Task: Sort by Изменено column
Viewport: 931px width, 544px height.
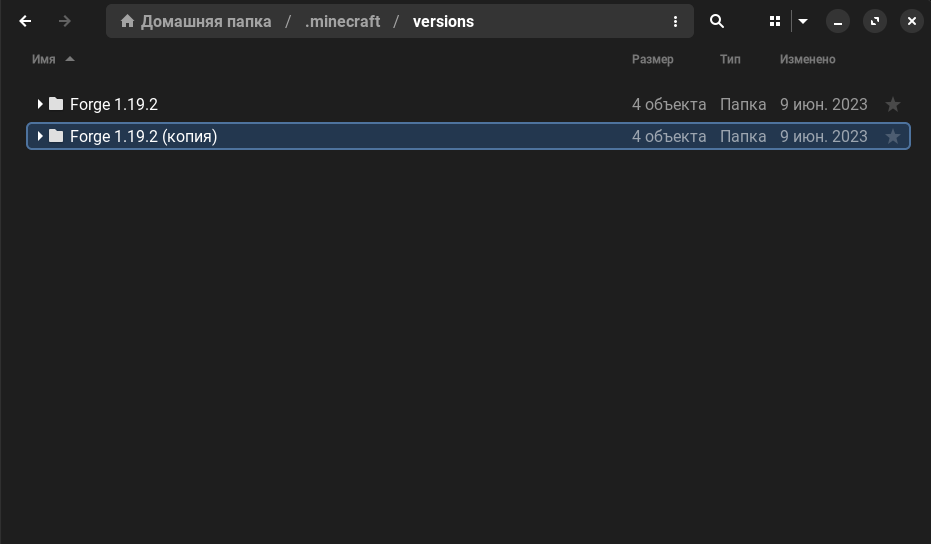Action: coord(807,59)
